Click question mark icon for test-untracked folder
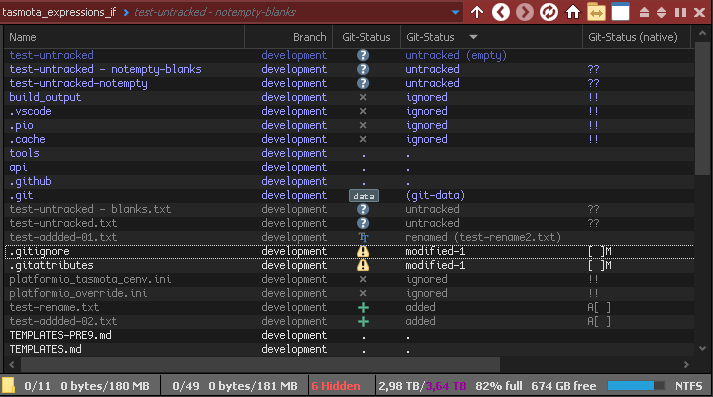 point(363,55)
